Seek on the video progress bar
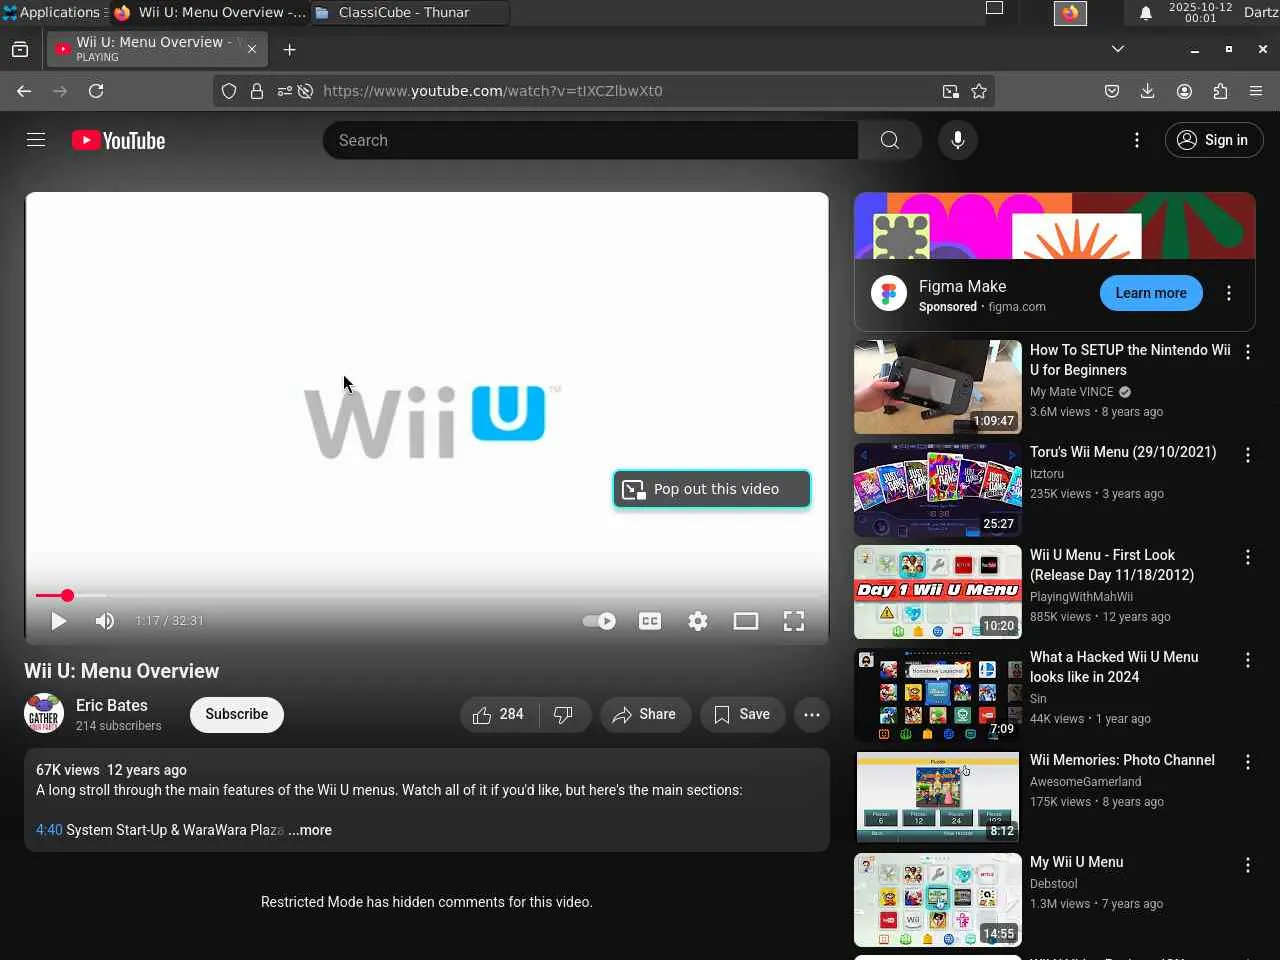Image resolution: width=1280 pixels, height=960 pixels. [427, 595]
